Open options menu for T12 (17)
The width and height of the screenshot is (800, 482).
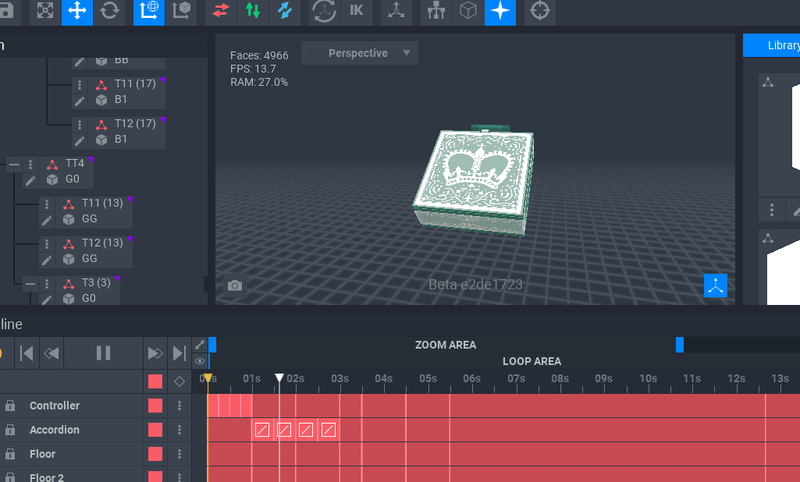pyautogui.click(x=79, y=124)
